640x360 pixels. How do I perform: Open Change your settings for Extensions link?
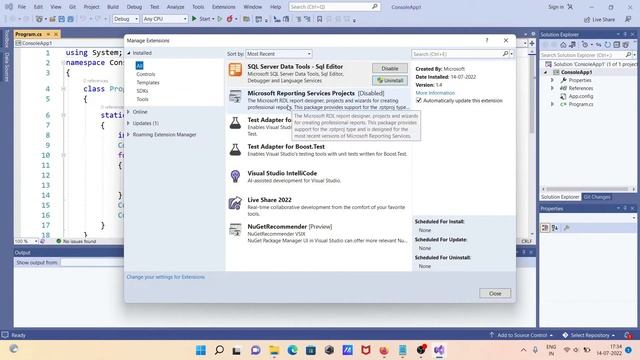tap(166, 277)
